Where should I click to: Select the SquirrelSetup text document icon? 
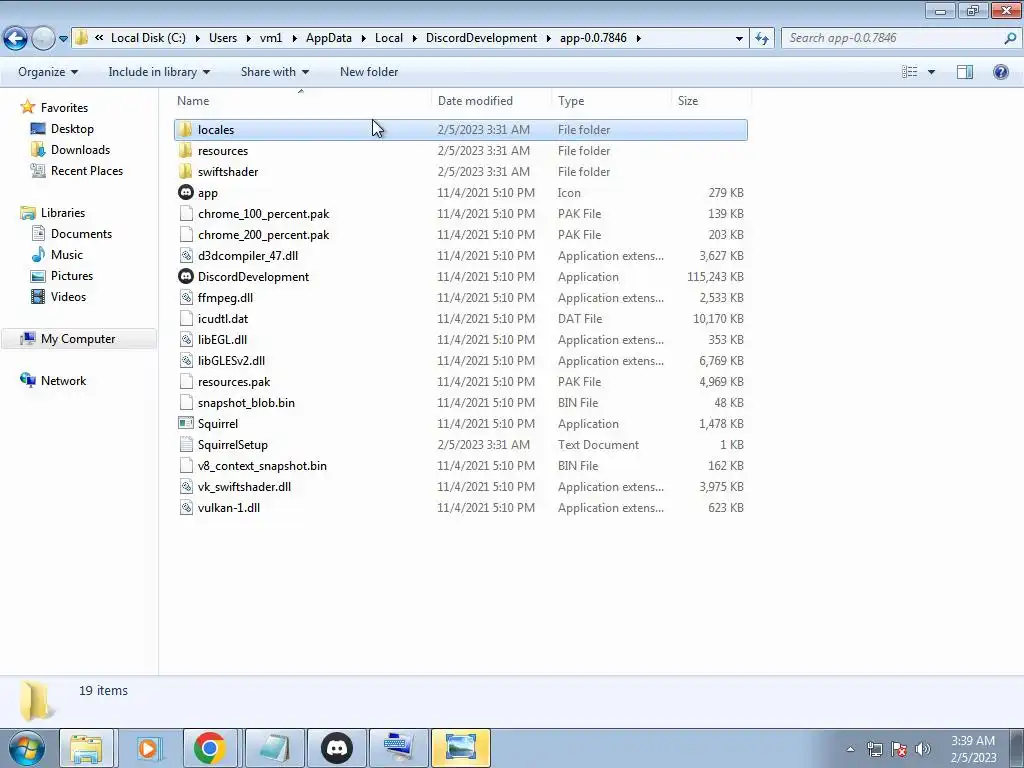pos(186,444)
